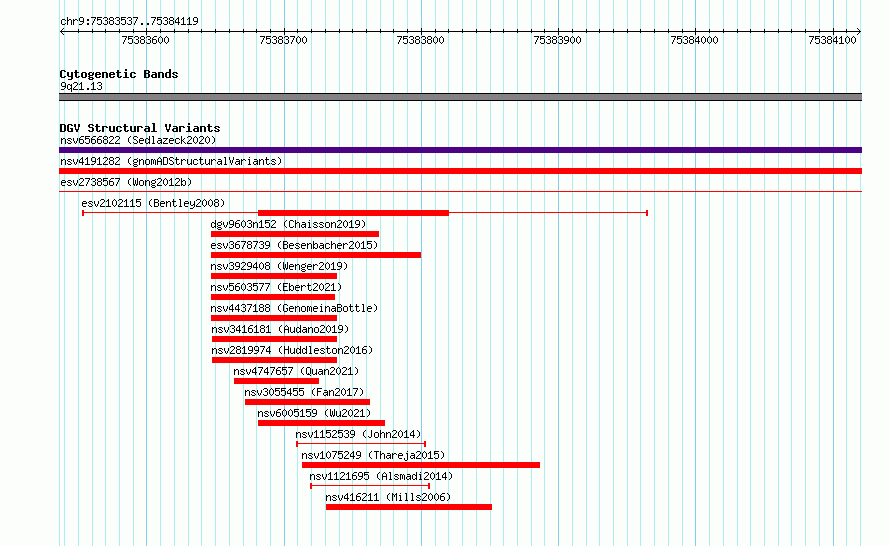Image resolution: width=890 pixels, height=546 pixels.
Task: Click the nsv1075249 red feature bar
Action: 421,465
